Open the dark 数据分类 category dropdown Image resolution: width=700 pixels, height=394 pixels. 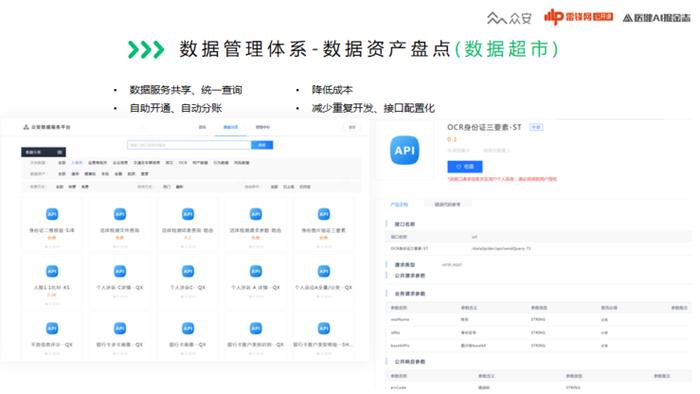click(43, 152)
